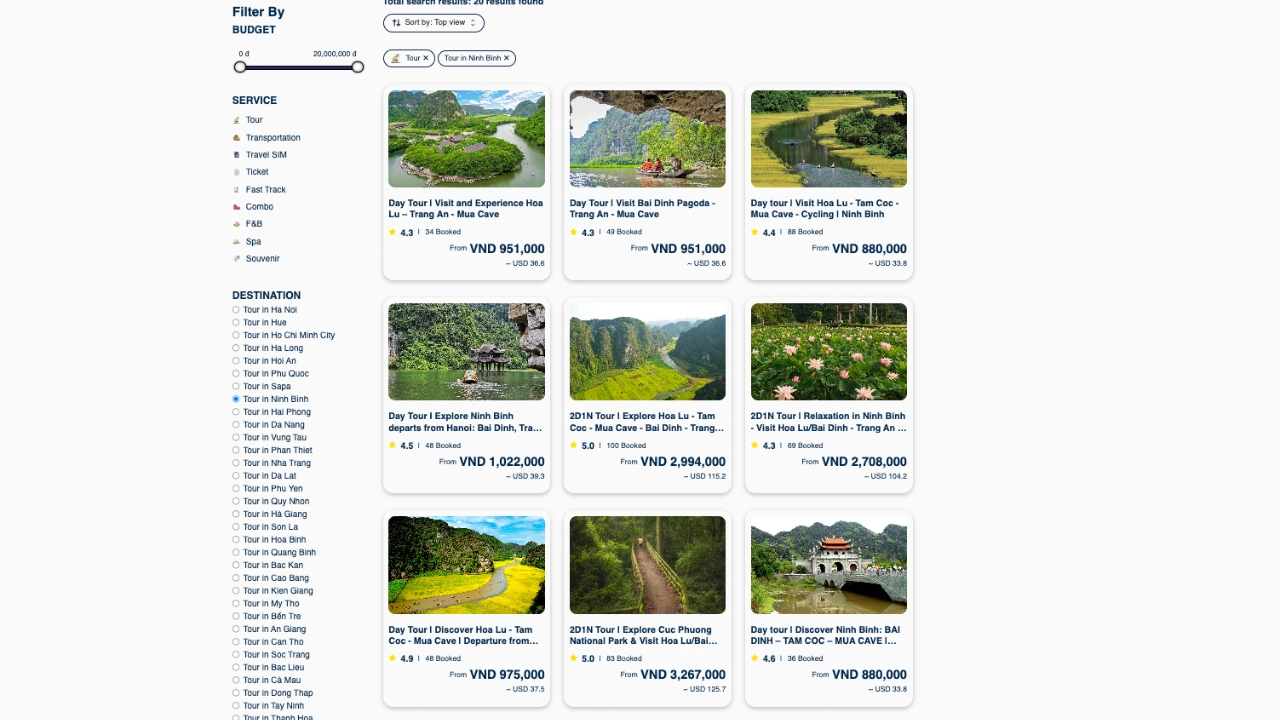
Task: Select Tour in Phu Quoc destination
Action: click(236, 373)
